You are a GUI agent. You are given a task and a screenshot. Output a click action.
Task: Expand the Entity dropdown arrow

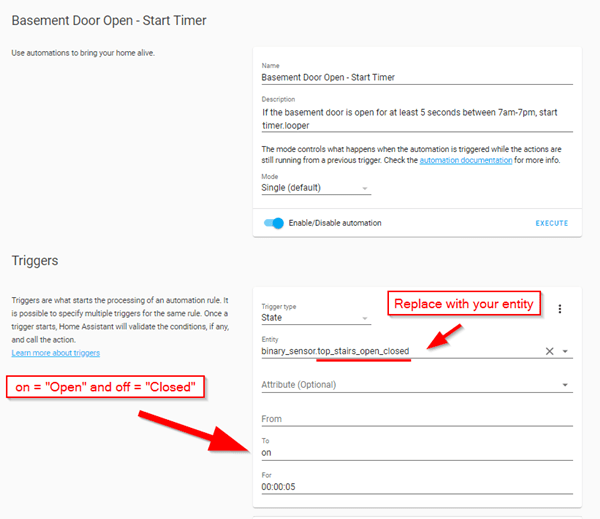coord(565,351)
